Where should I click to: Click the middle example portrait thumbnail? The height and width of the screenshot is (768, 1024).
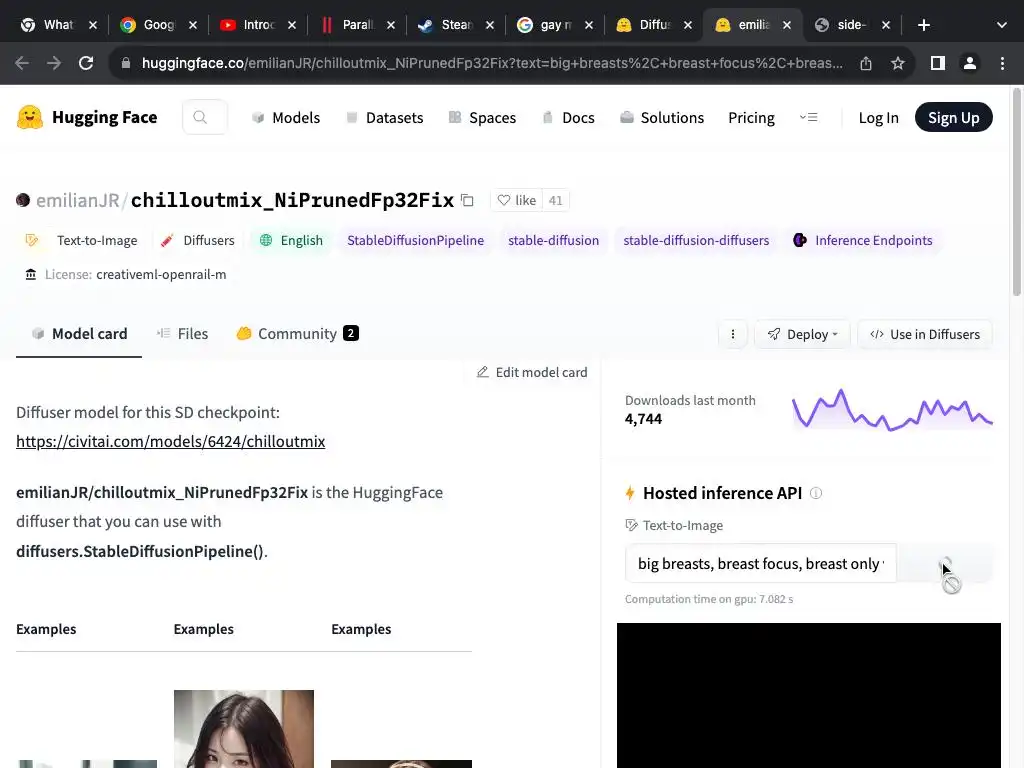click(x=244, y=729)
